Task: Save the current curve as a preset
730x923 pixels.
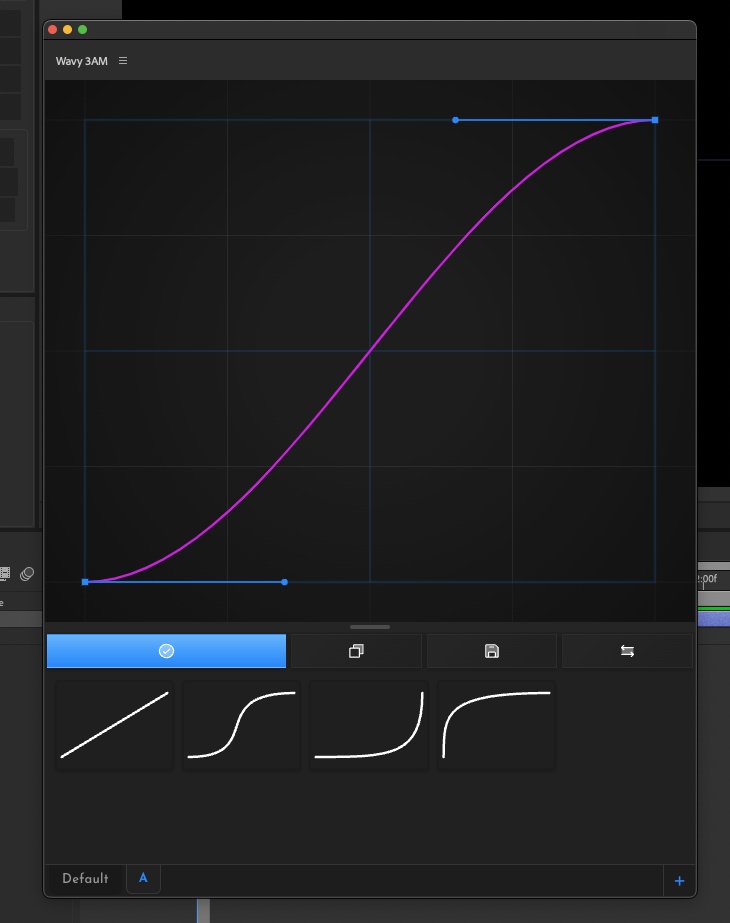Action: pyautogui.click(x=492, y=650)
